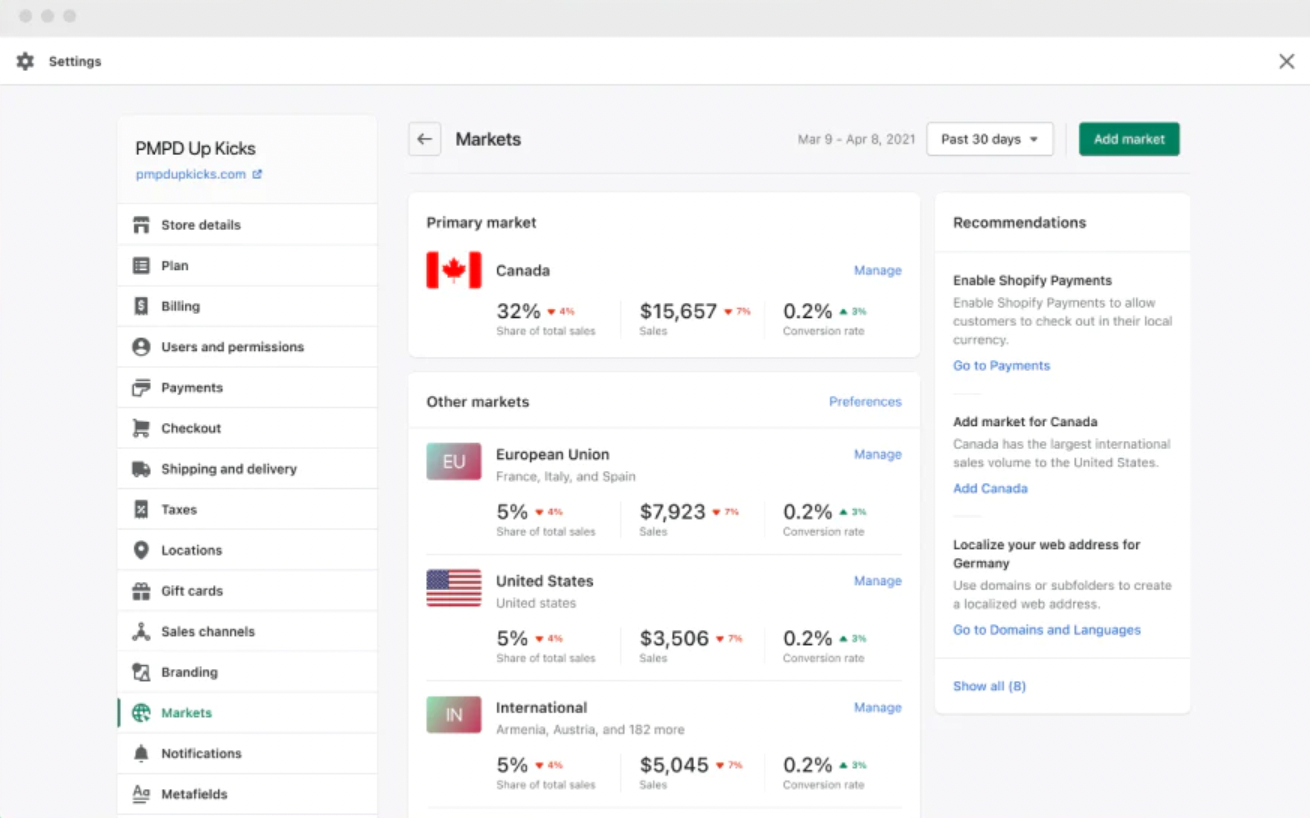Click the Locations pin icon
The image size is (1310, 818).
tap(141, 550)
